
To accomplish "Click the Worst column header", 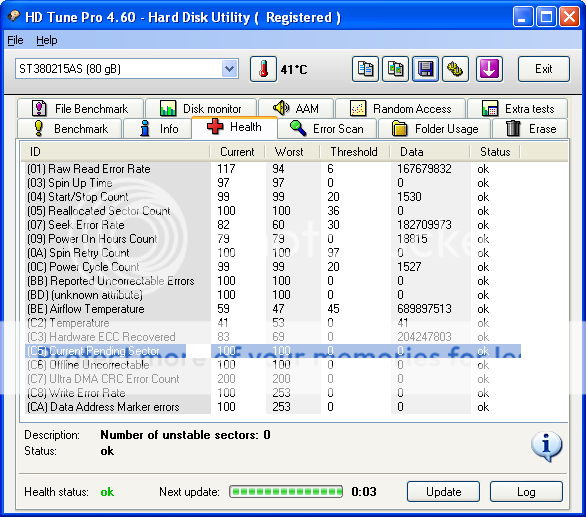I will [292, 152].
